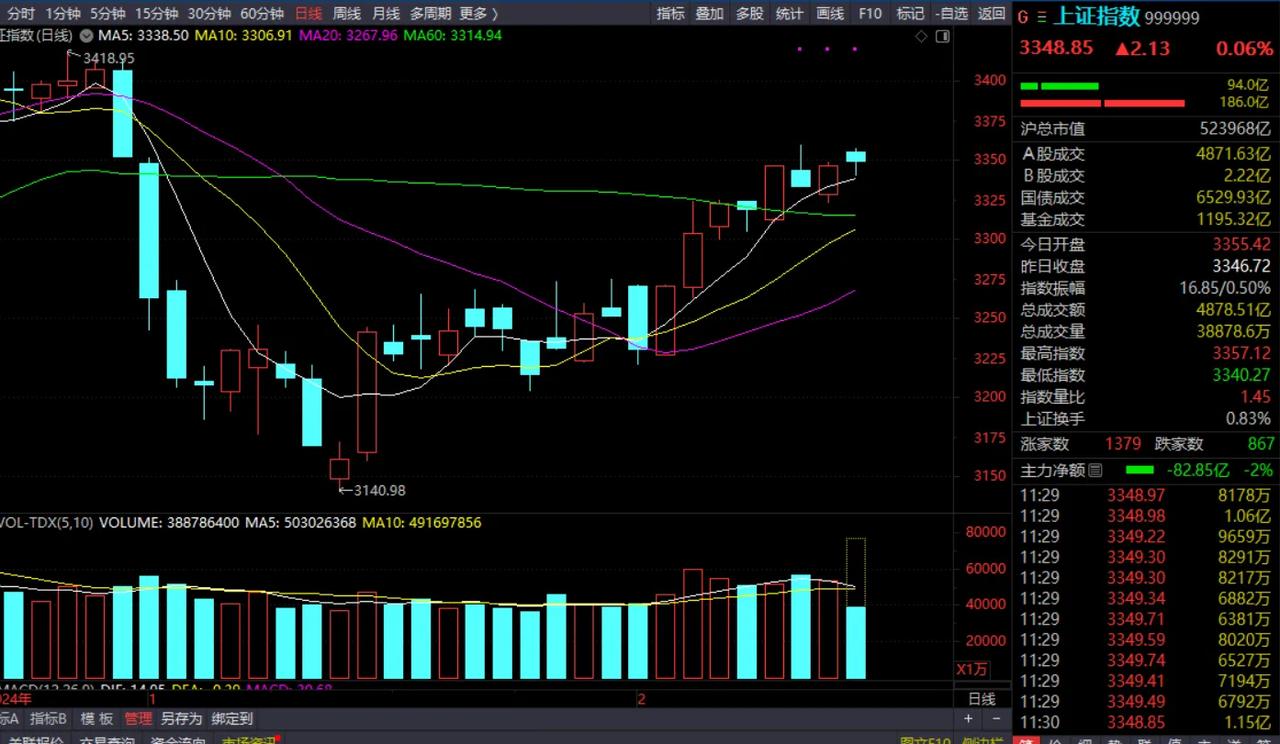Click the 日线 label at chart bottom right

click(982, 699)
